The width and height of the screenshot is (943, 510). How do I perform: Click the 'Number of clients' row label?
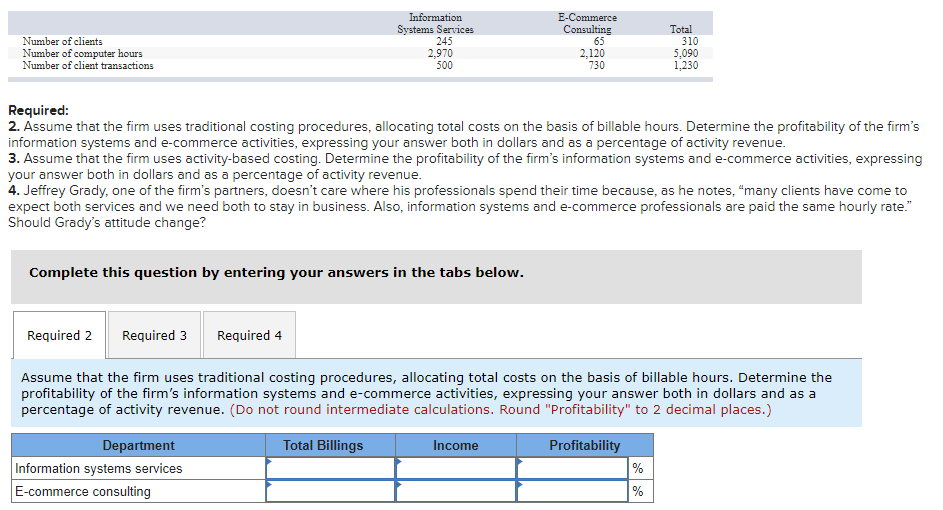[x=63, y=41]
